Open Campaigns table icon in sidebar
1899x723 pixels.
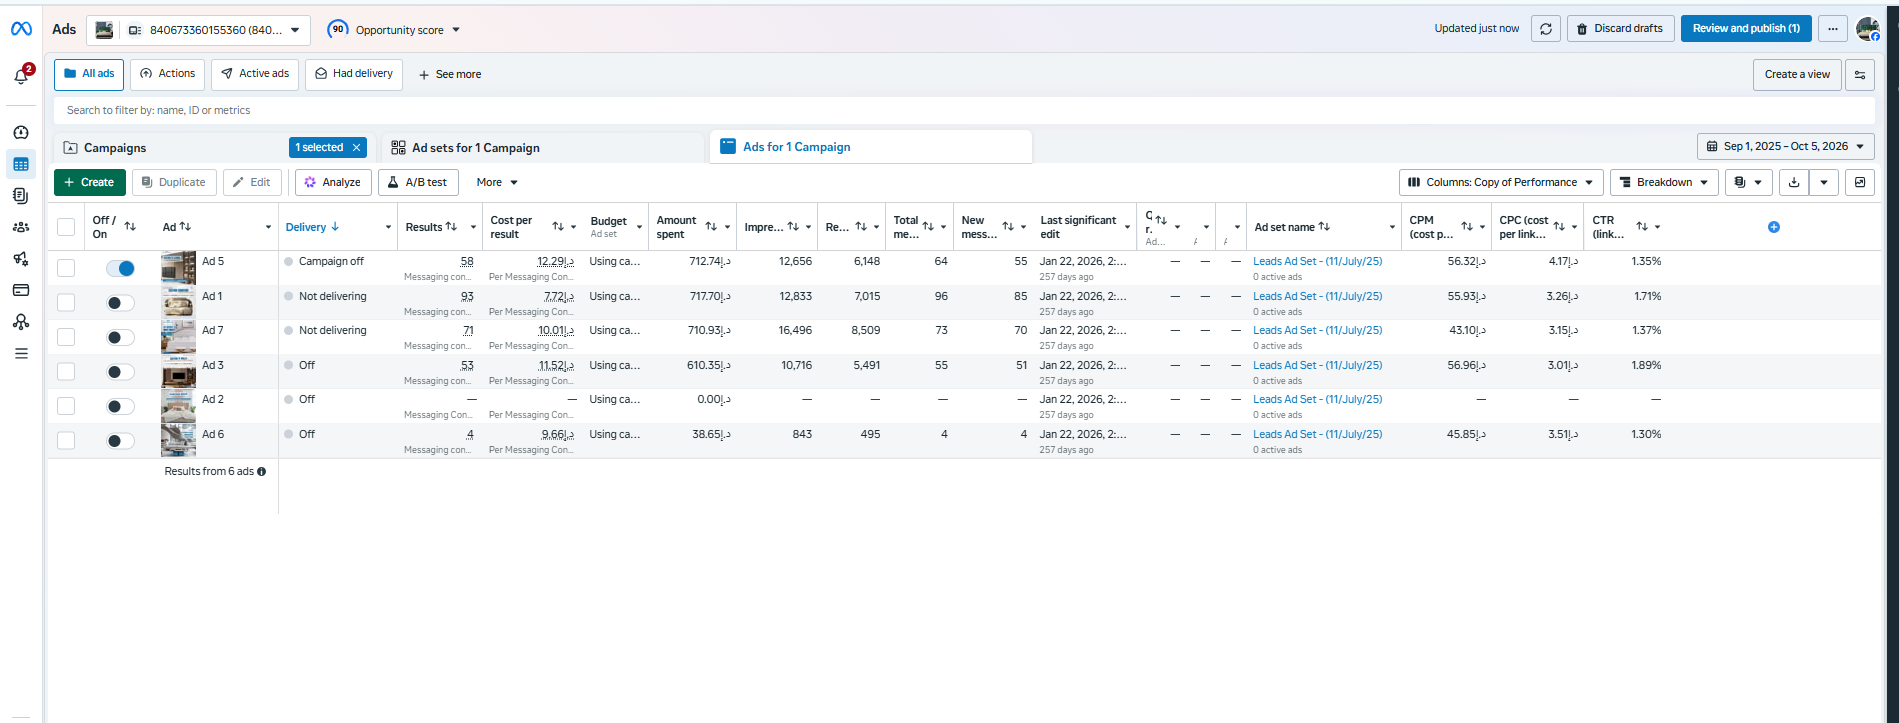(21, 164)
